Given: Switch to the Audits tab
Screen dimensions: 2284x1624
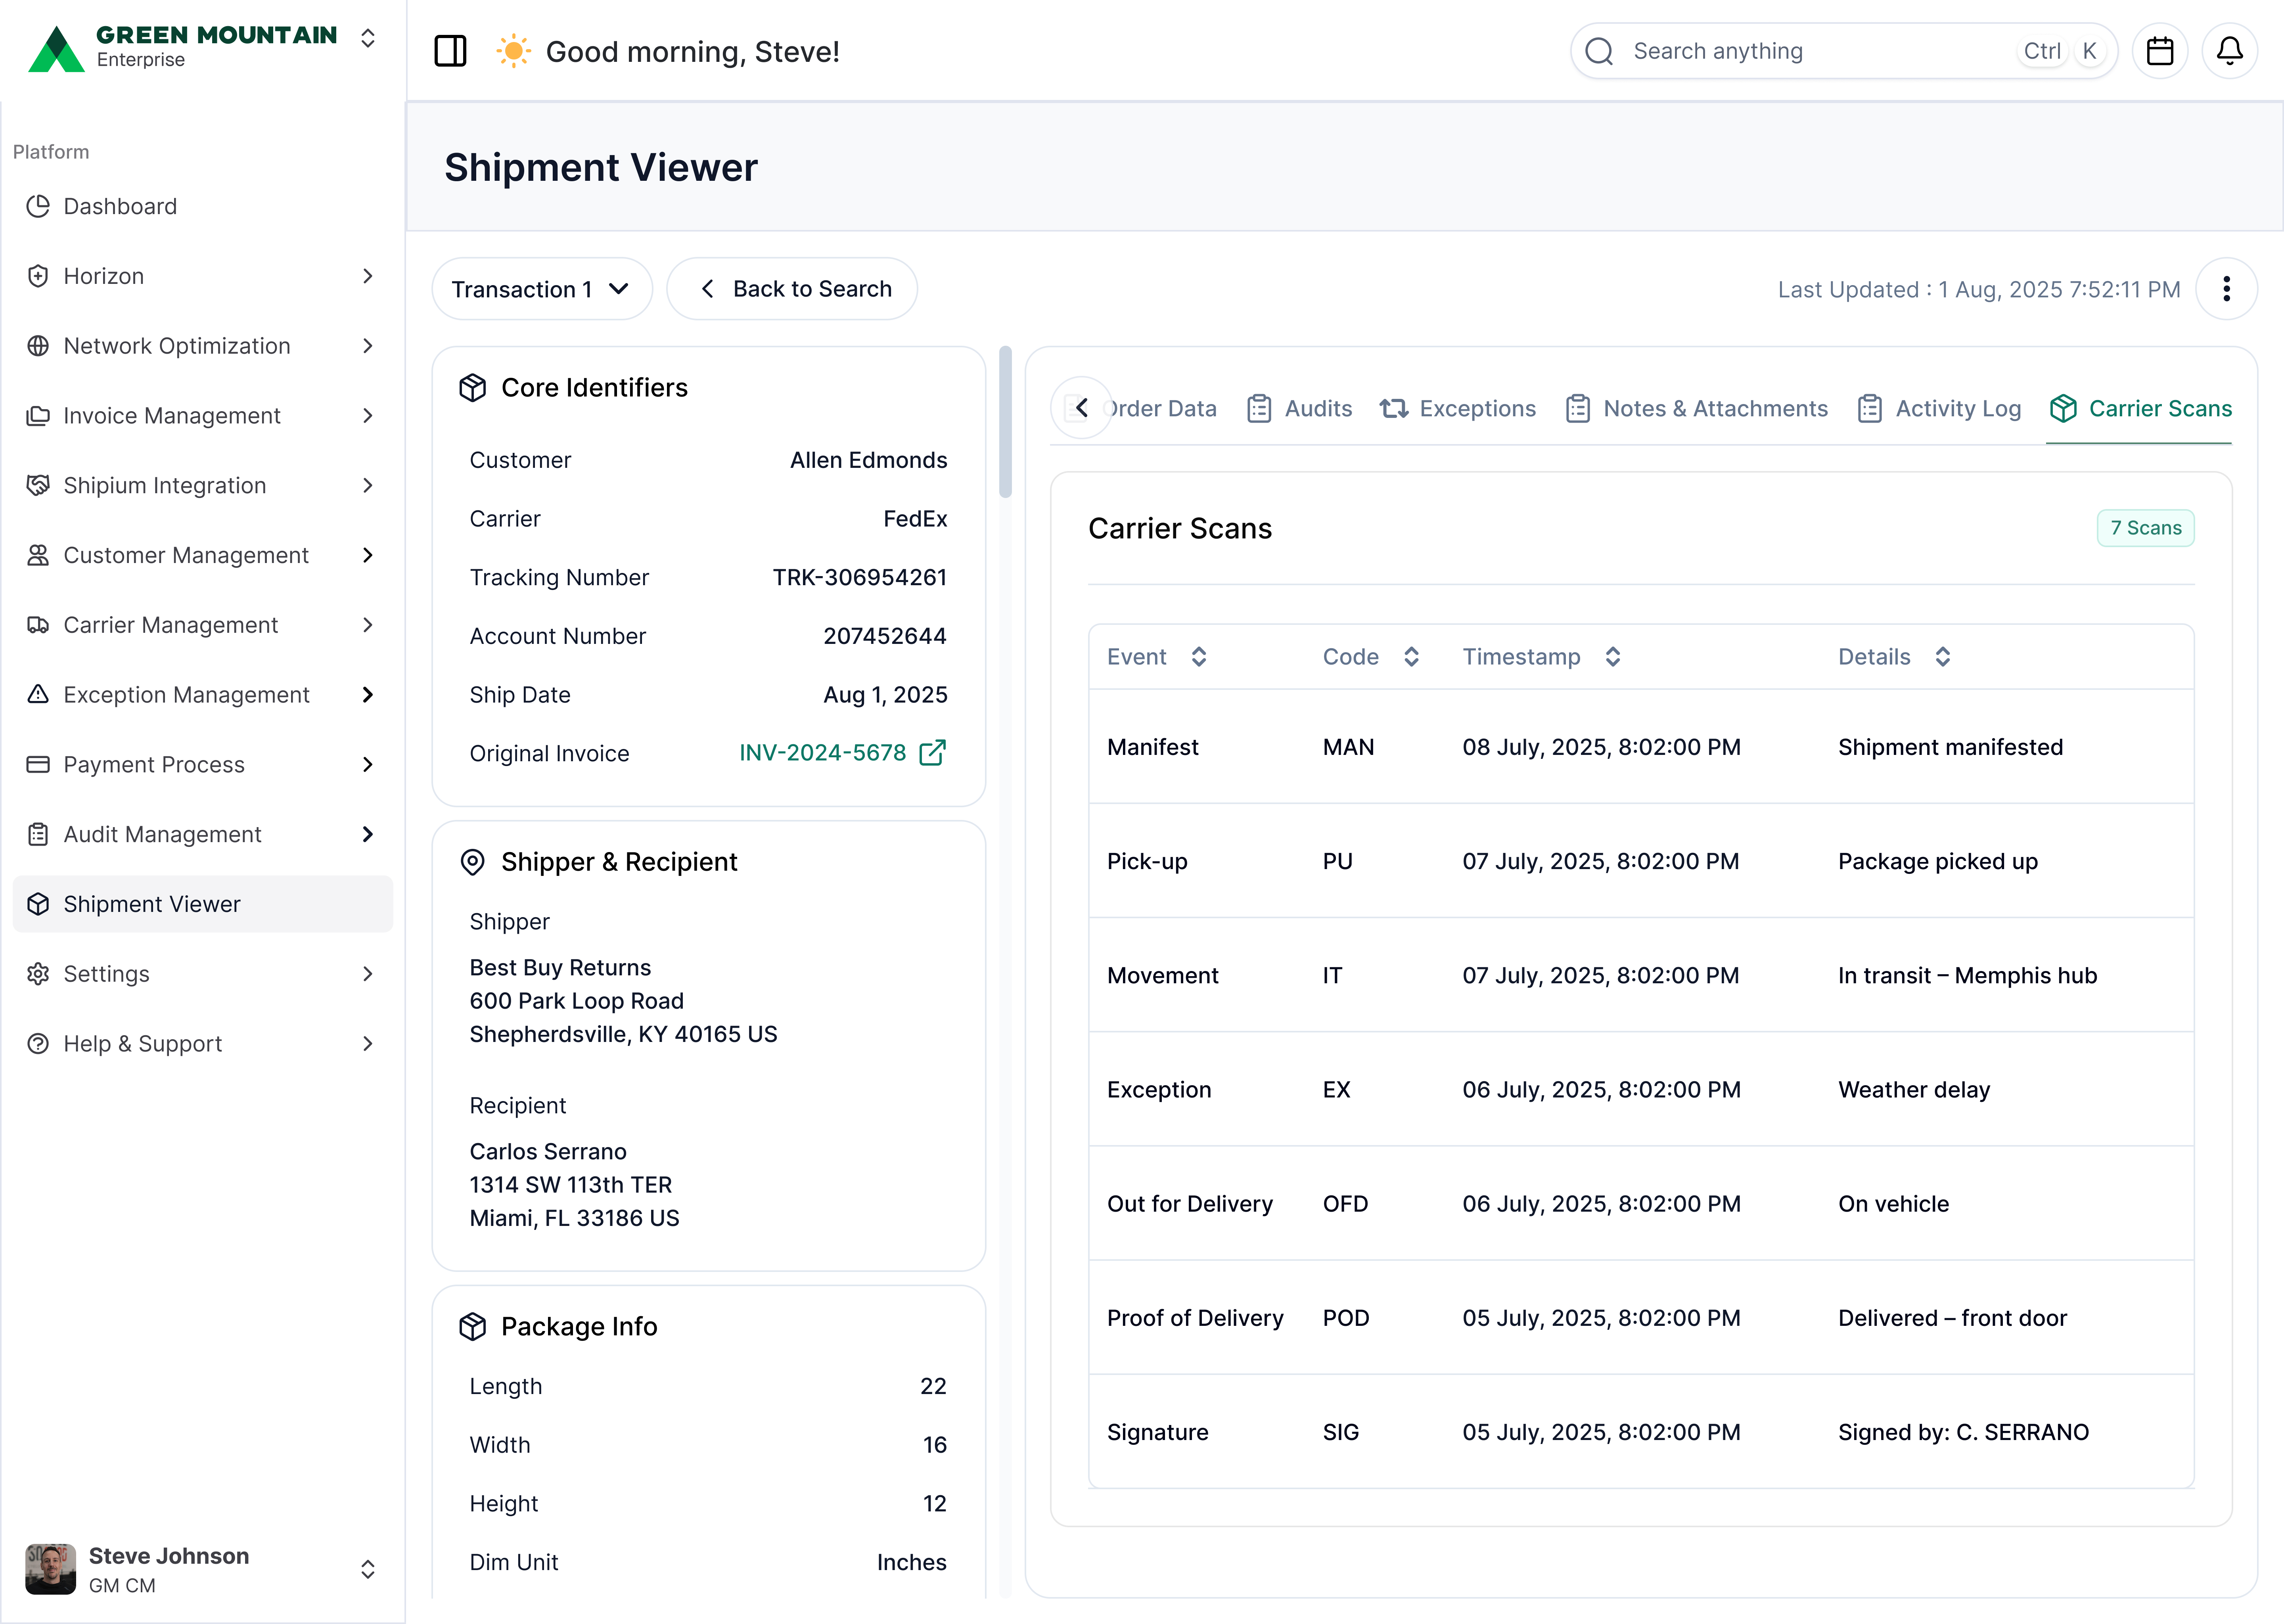Looking at the screenshot, I should 1299,409.
